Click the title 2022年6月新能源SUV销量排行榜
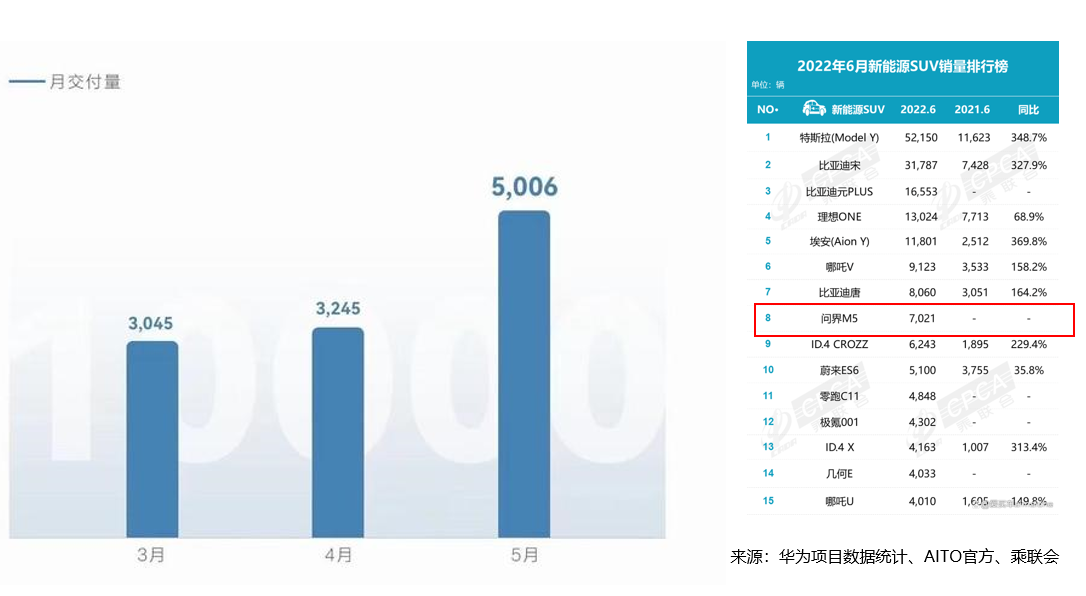Image resolution: width=1086 pixels, height=596 pixels. coord(902,66)
